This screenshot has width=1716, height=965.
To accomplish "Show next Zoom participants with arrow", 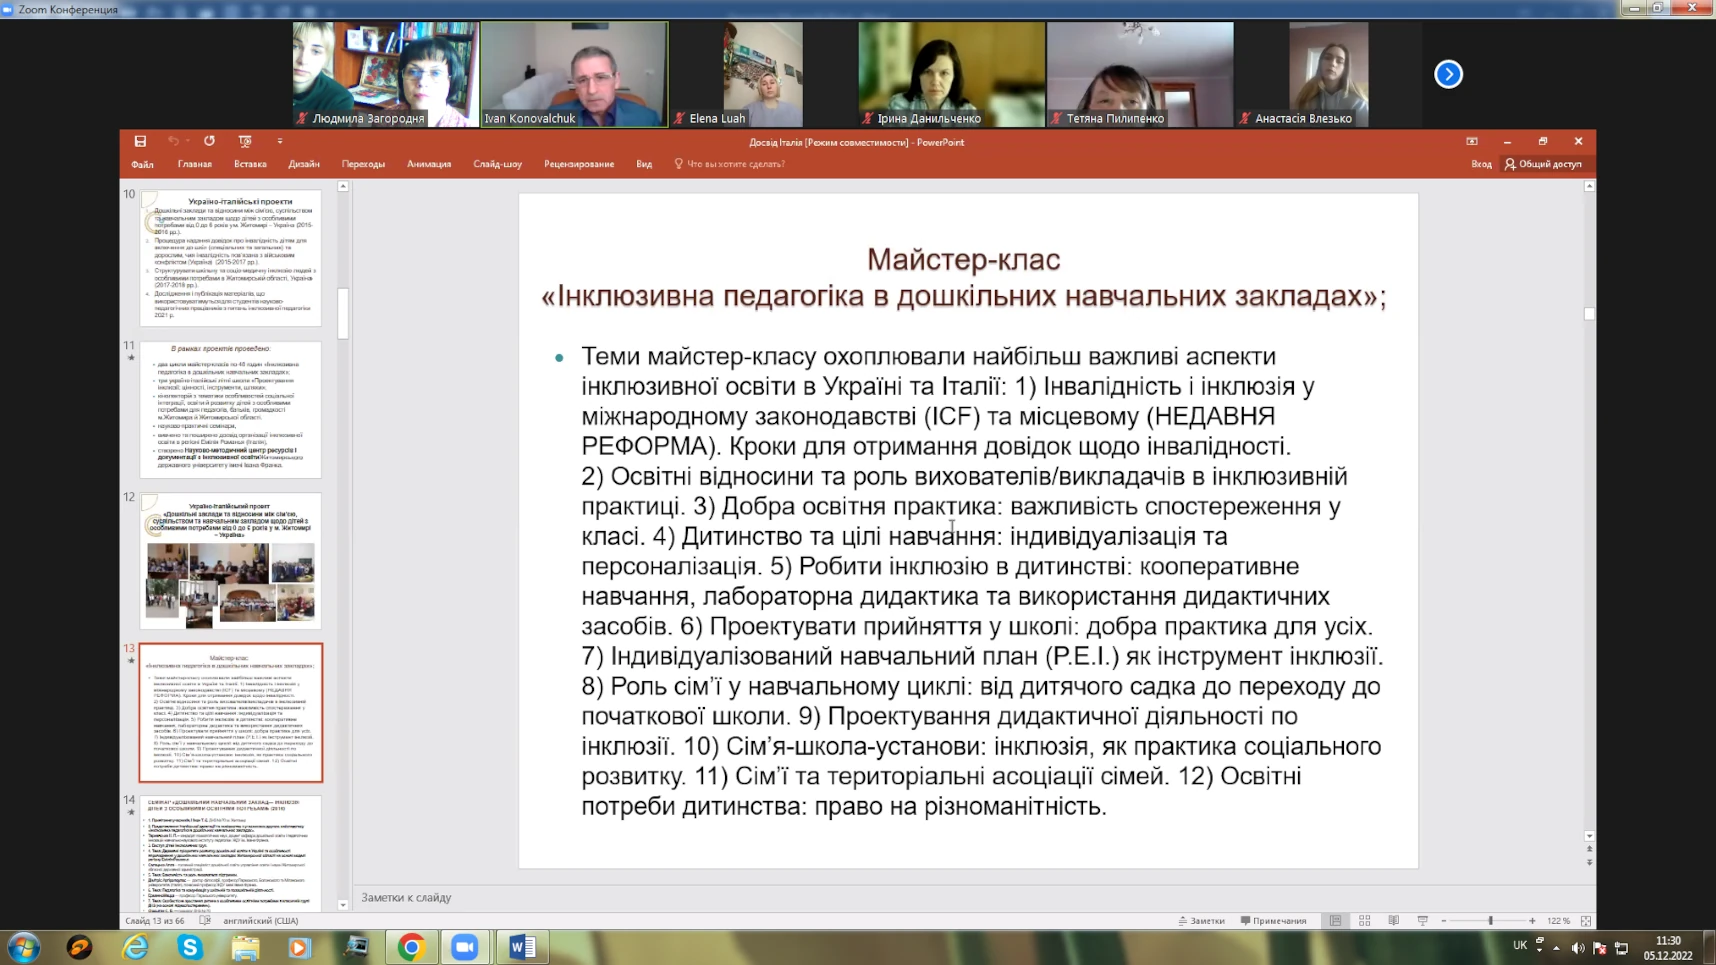I will [1448, 74].
